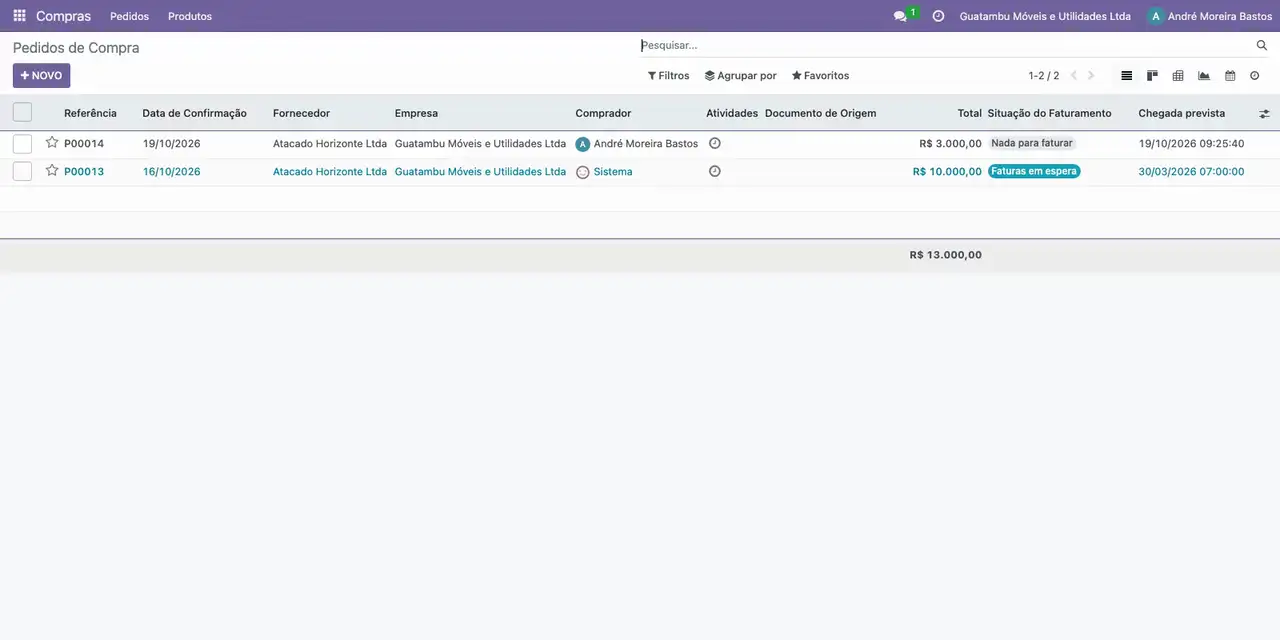Viewport: 1280px width, 640px height.
Task: Select the checkbox for order P00013
Action: coord(22,172)
